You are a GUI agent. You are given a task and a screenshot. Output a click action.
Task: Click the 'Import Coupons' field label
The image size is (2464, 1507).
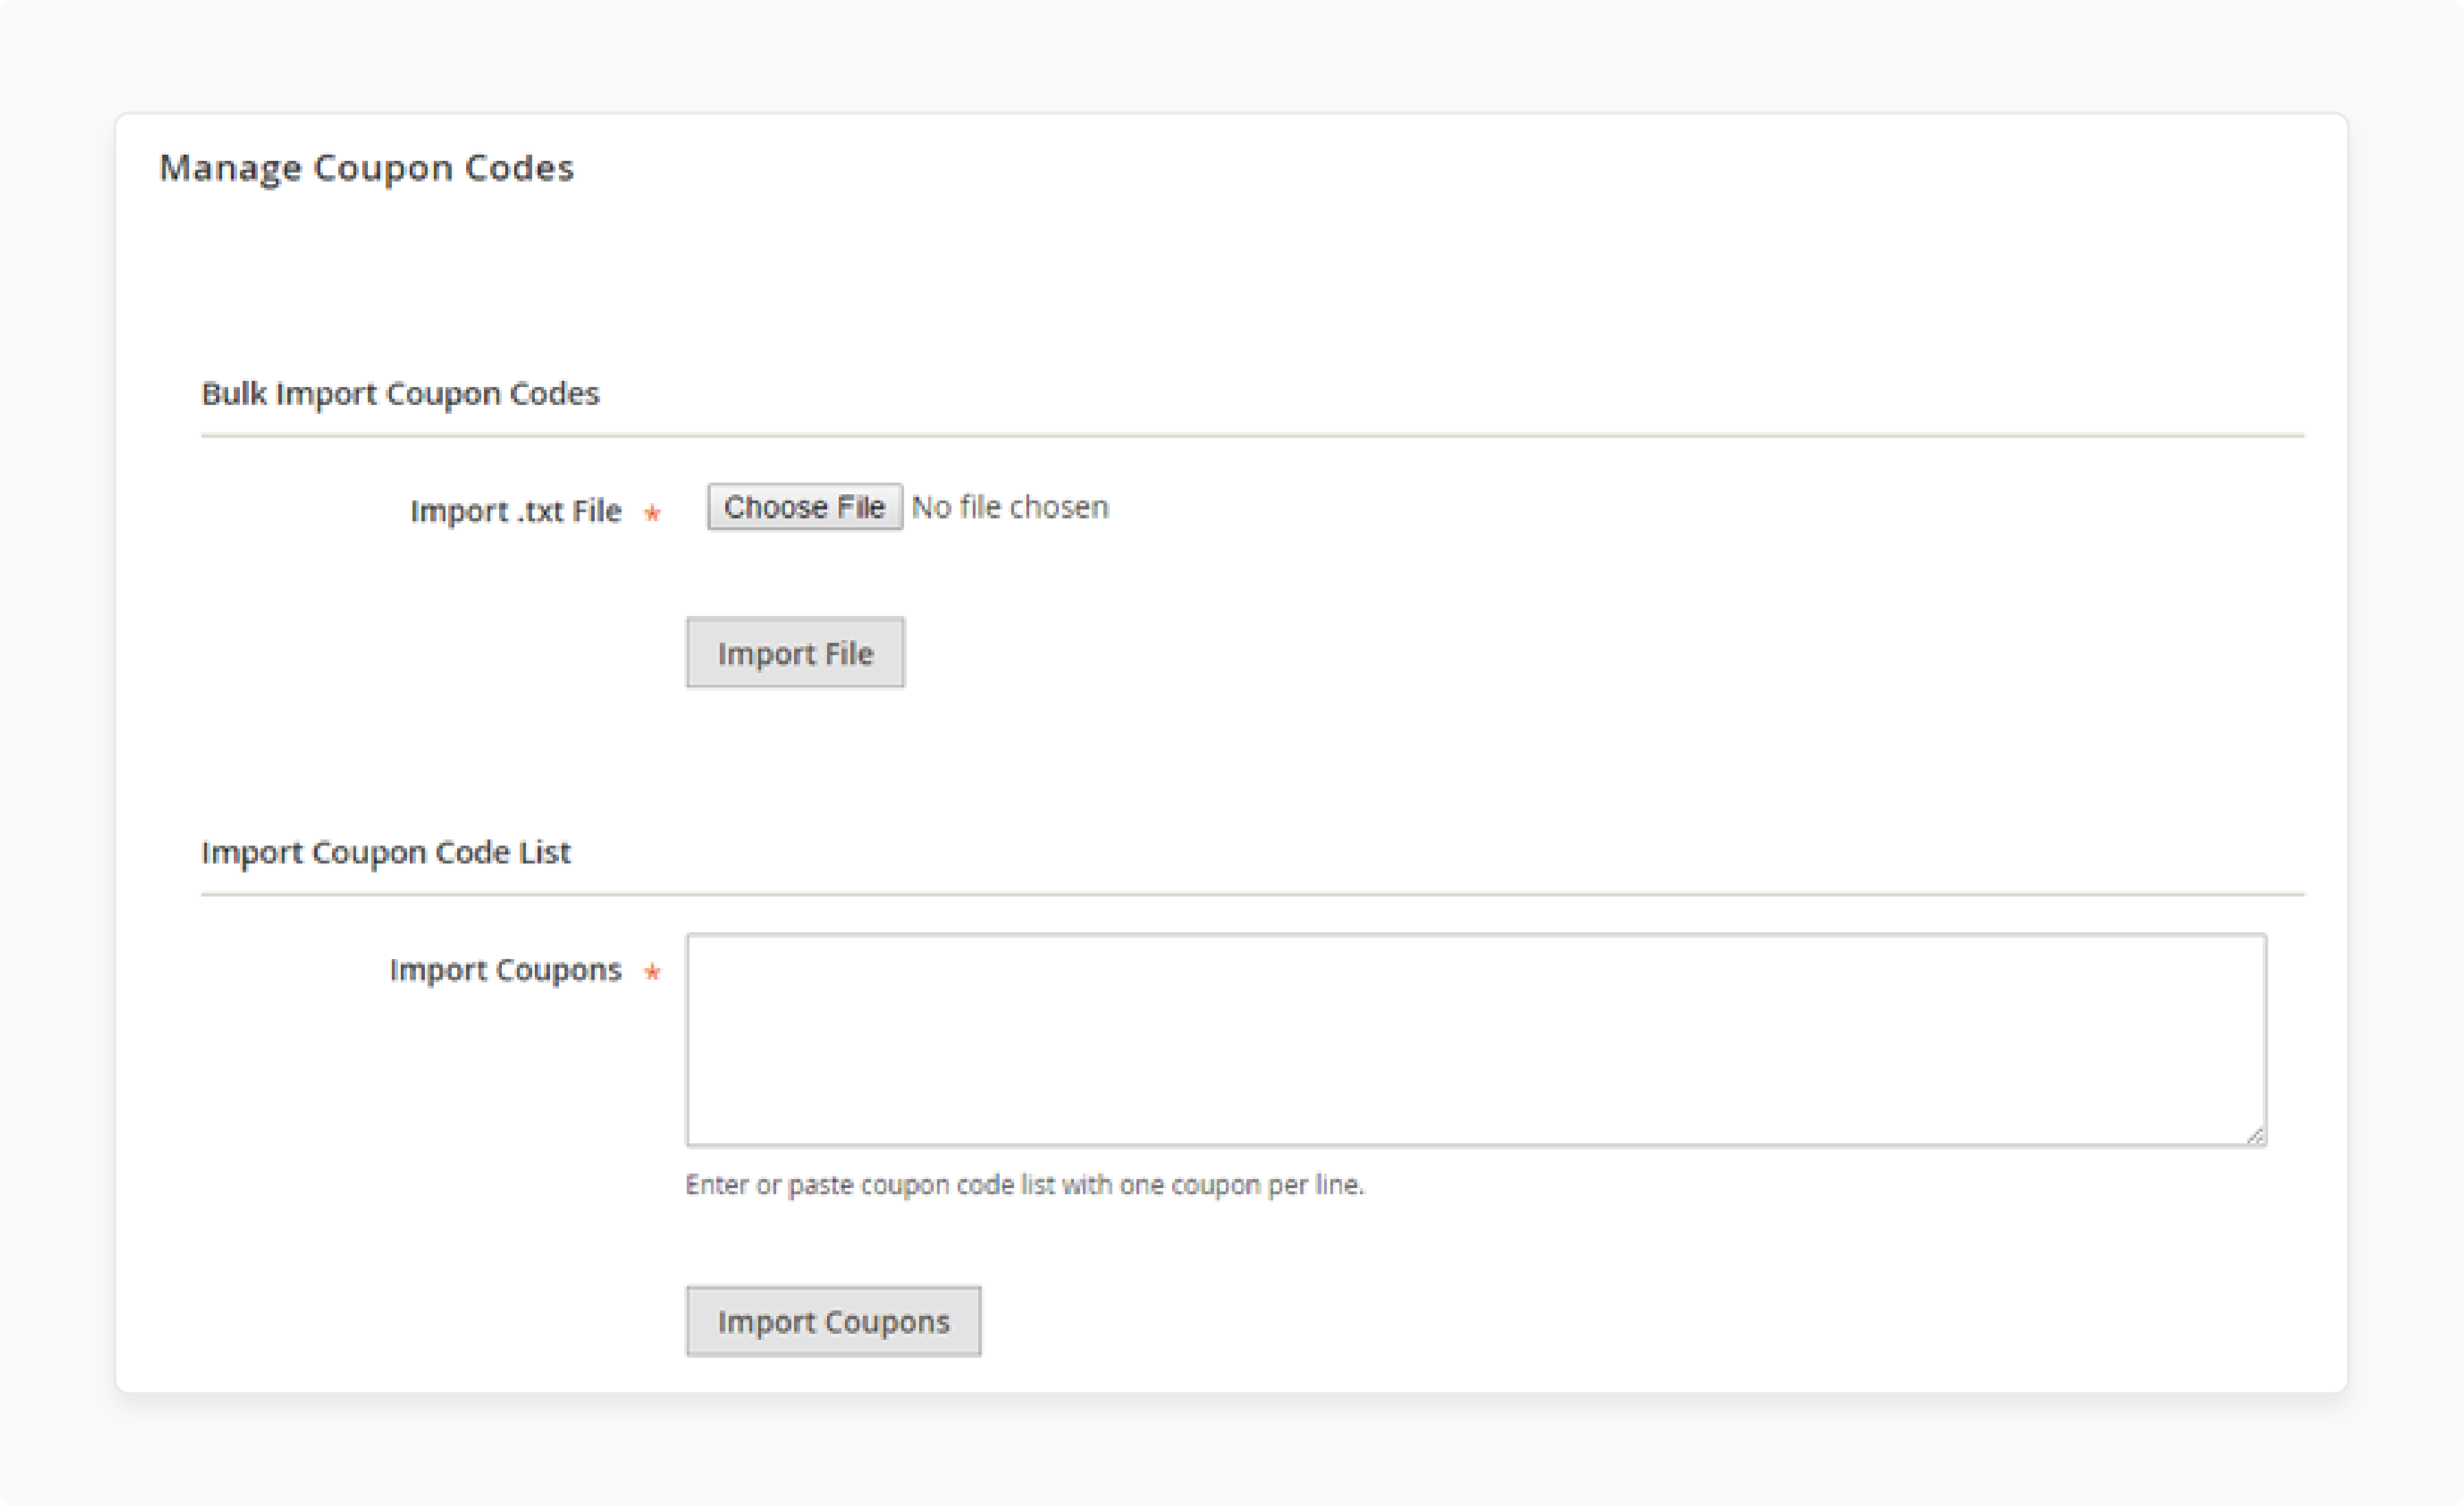pyautogui.click(x=505, y=970)
